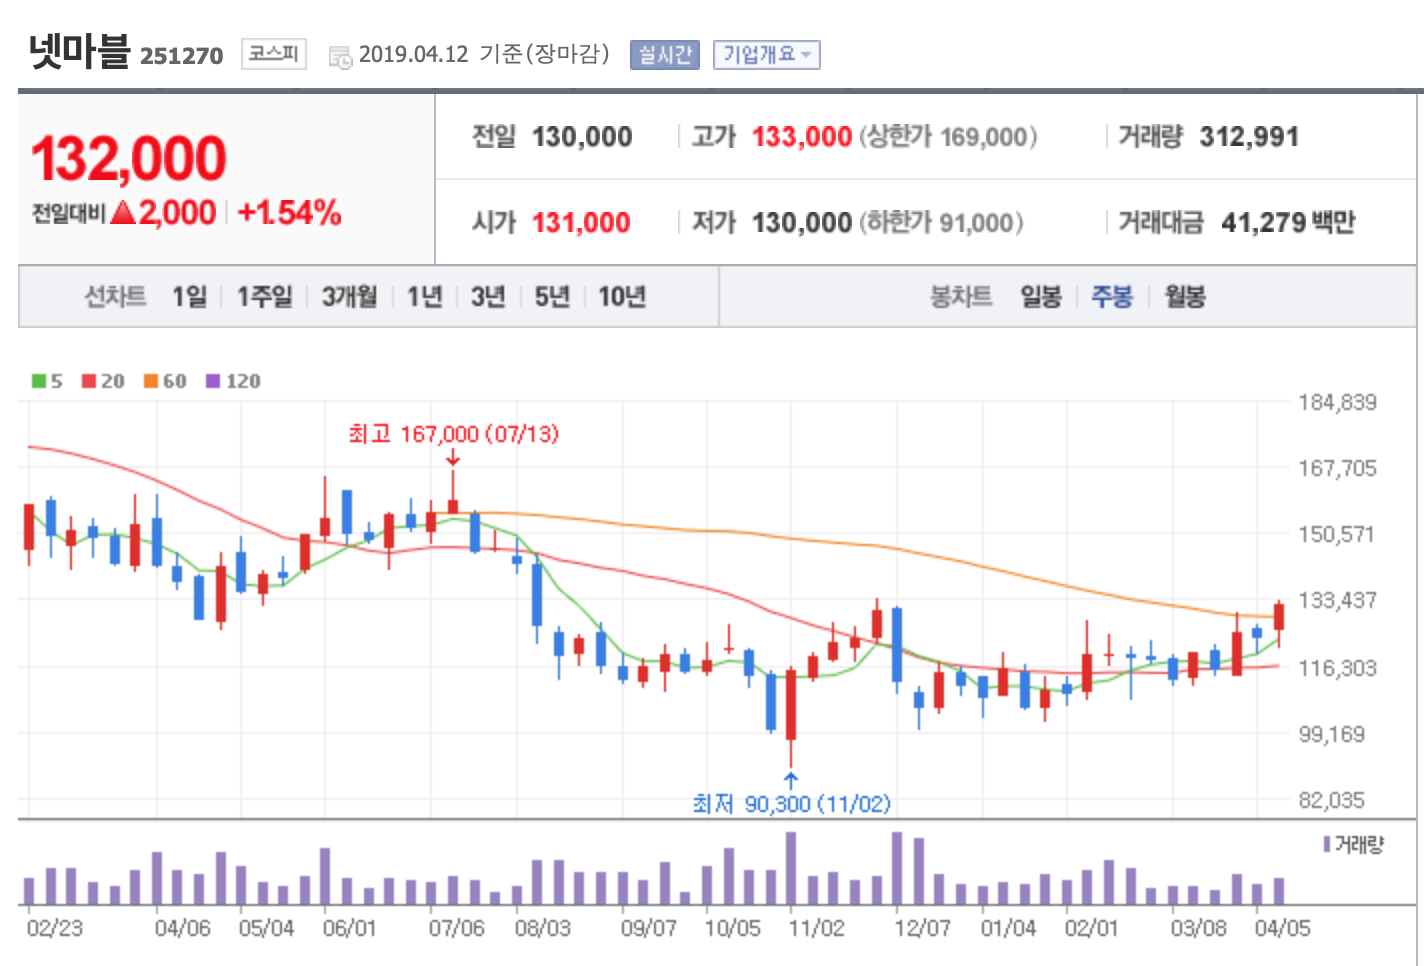Click the 저가 130,000 value
The image size is (1424, 966).
801,222
